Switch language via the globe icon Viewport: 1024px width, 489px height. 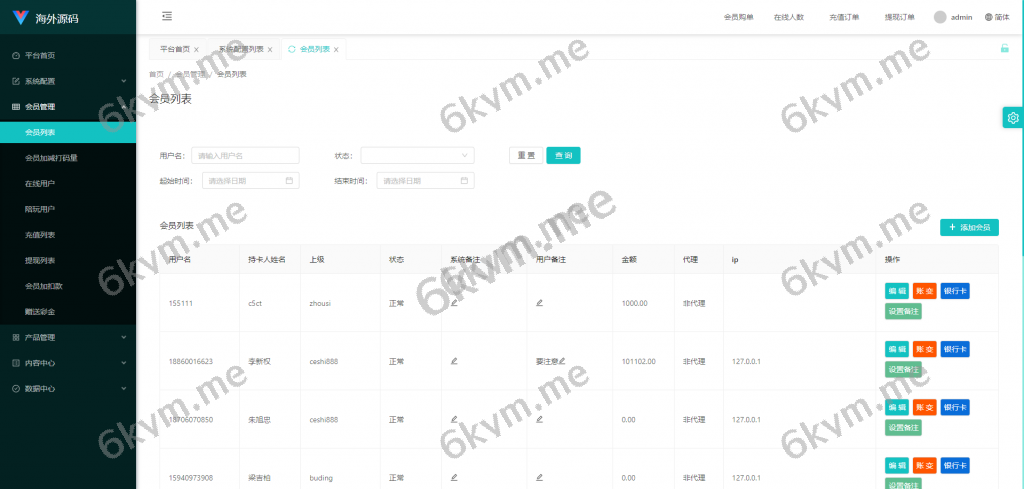click(988, 18)
